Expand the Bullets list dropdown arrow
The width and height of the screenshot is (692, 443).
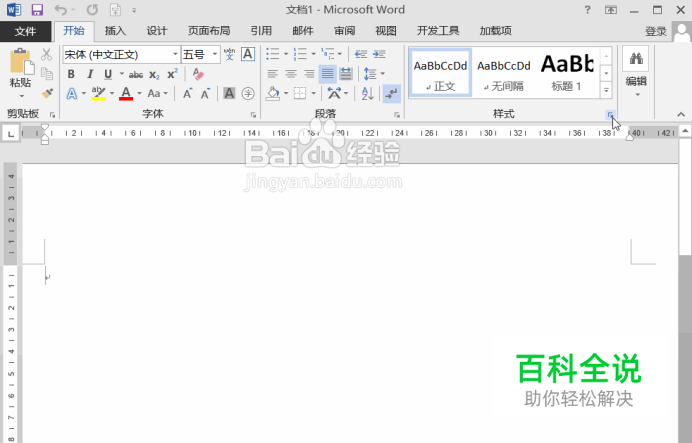(x=286, y=54)
